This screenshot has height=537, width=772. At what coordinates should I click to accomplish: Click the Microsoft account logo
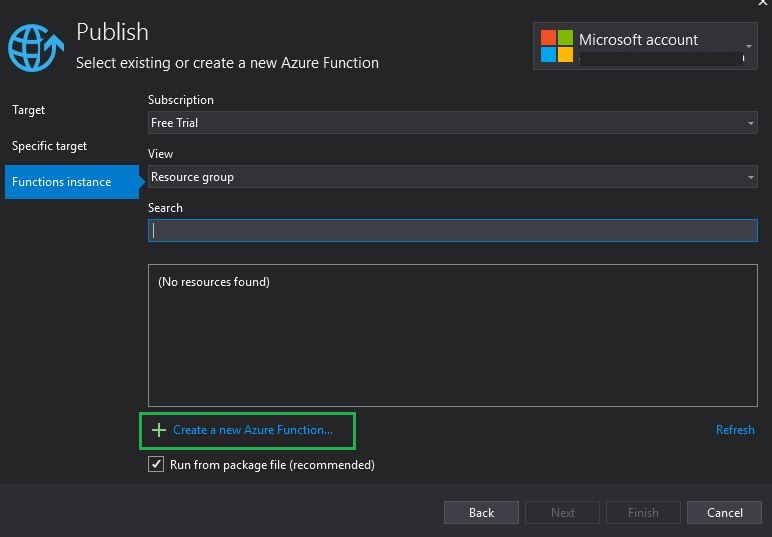pos(557,46)
